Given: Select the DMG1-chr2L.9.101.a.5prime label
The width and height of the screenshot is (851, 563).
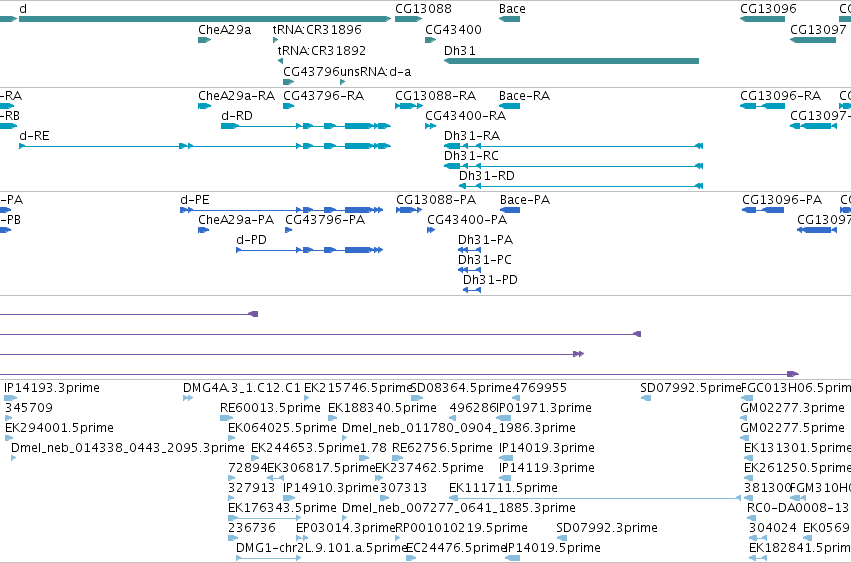Looking at the screenshot, I should tap(321, 548).
